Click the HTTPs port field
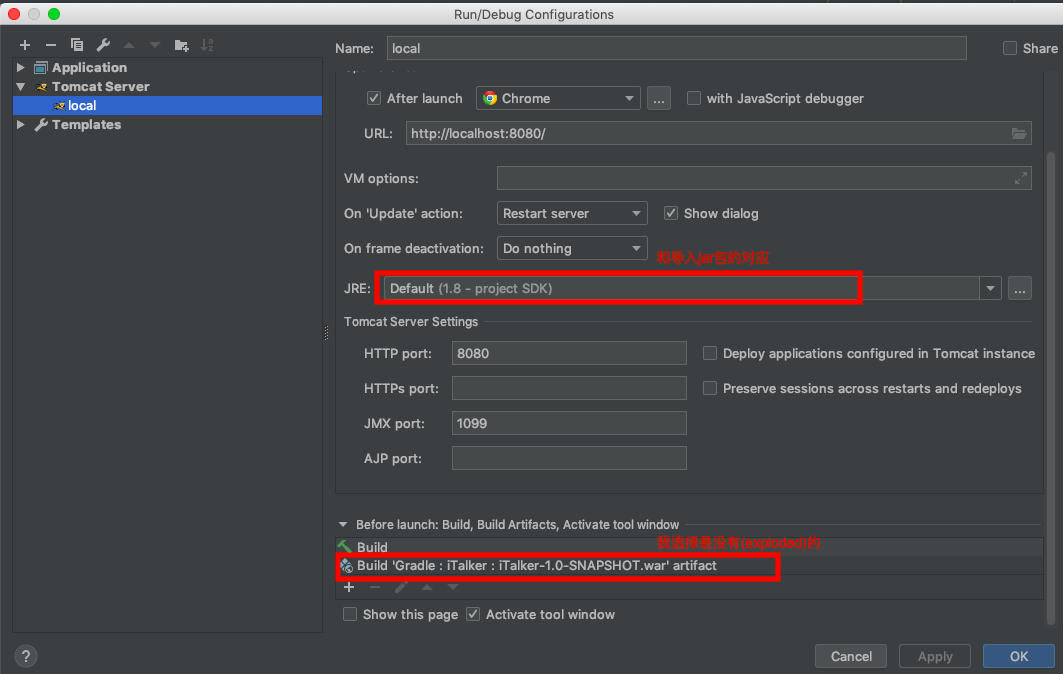The width and height of the screenshot is (1063, 674). tap(569, 389)
